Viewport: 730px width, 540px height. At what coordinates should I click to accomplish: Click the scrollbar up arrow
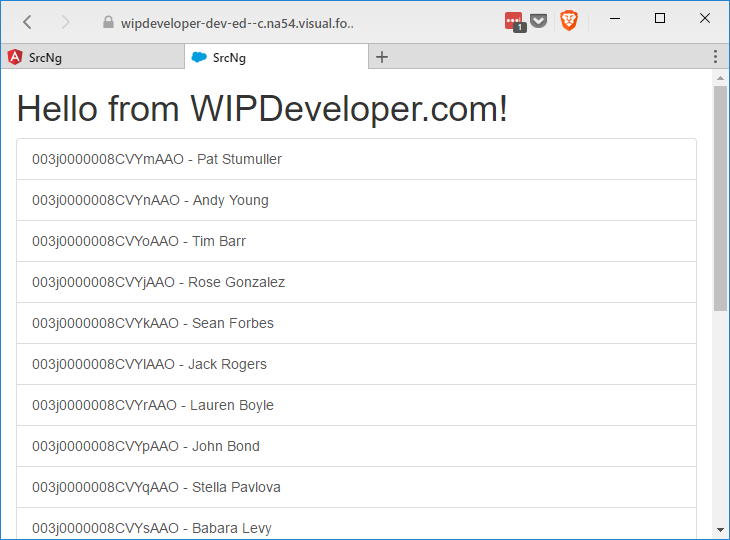[x=721, y=78]
